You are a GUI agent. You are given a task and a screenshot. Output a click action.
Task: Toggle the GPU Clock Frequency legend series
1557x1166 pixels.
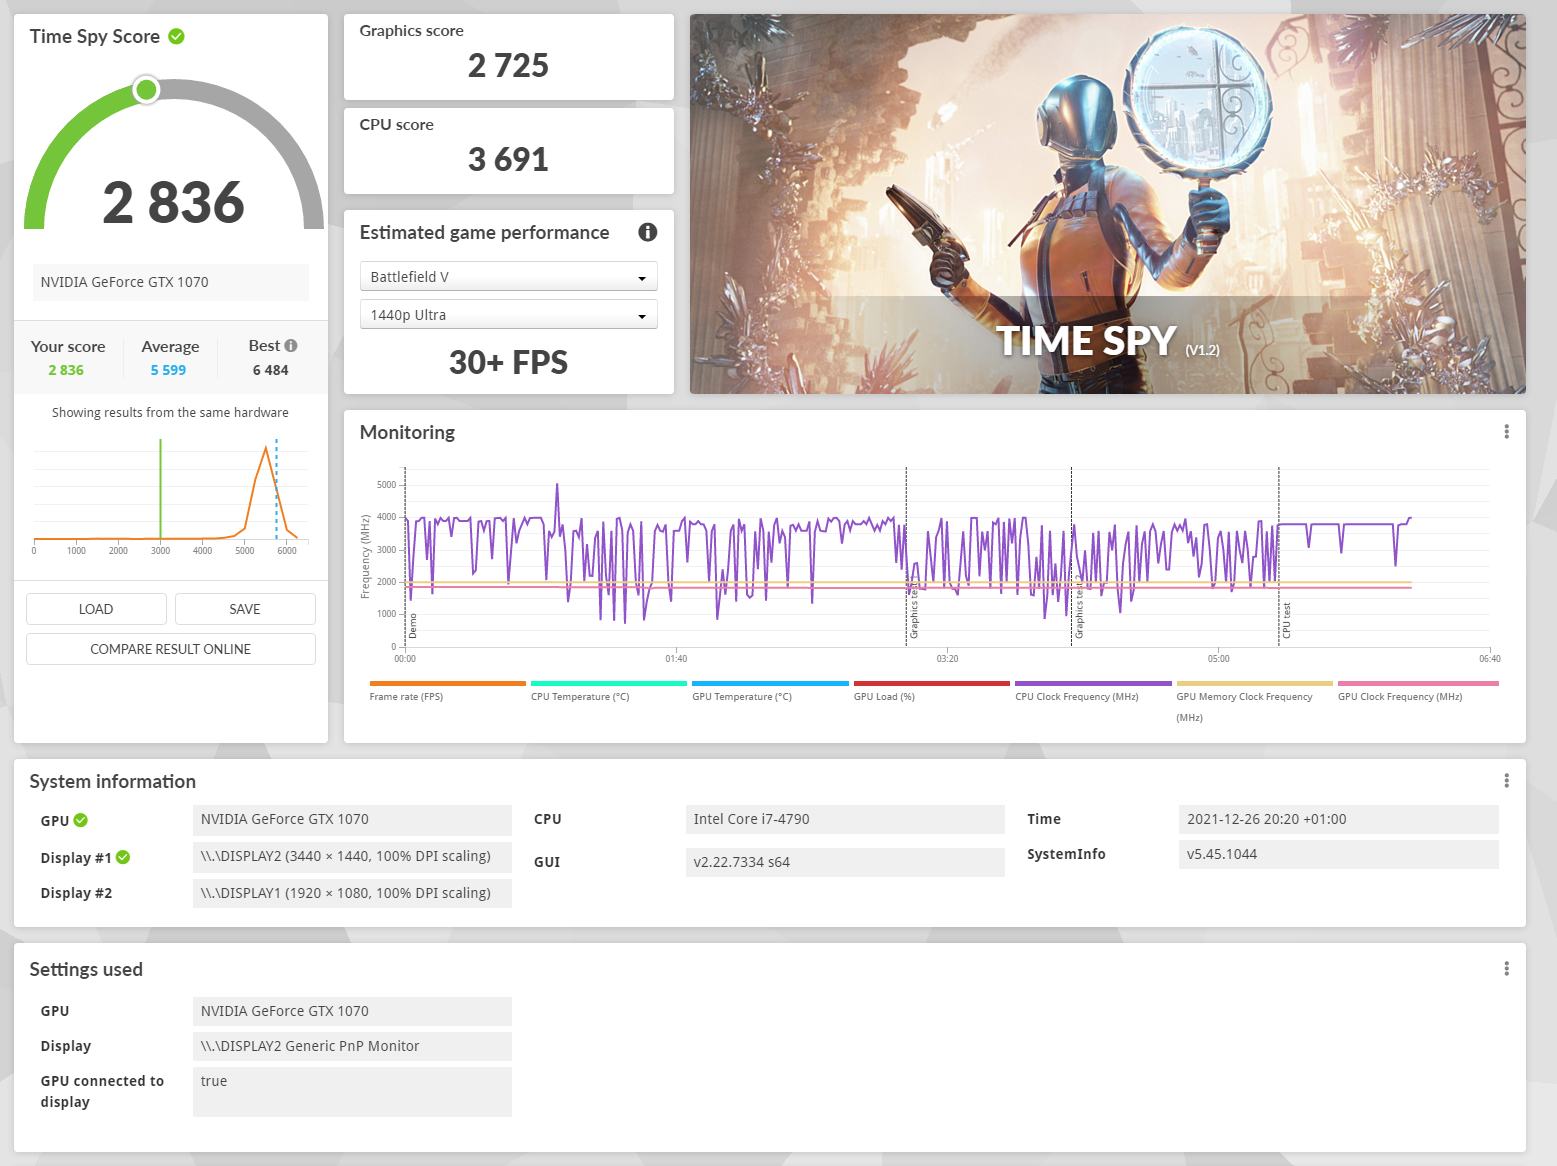coord(1418,691)
